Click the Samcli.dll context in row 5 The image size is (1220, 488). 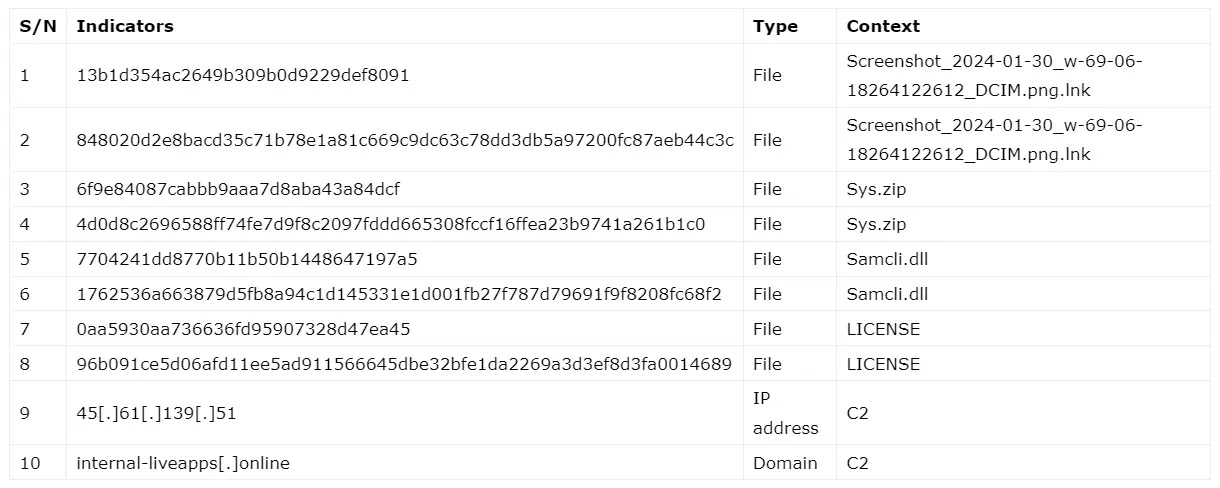[887, 259]
